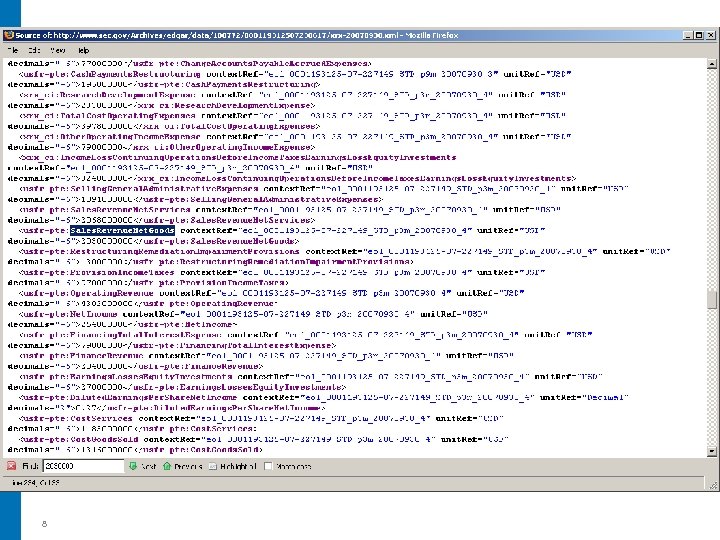
Task: Click the usfr-pte:OperatingRevenue opening tag
Action: pyautogui.click(x=86, y=293)
